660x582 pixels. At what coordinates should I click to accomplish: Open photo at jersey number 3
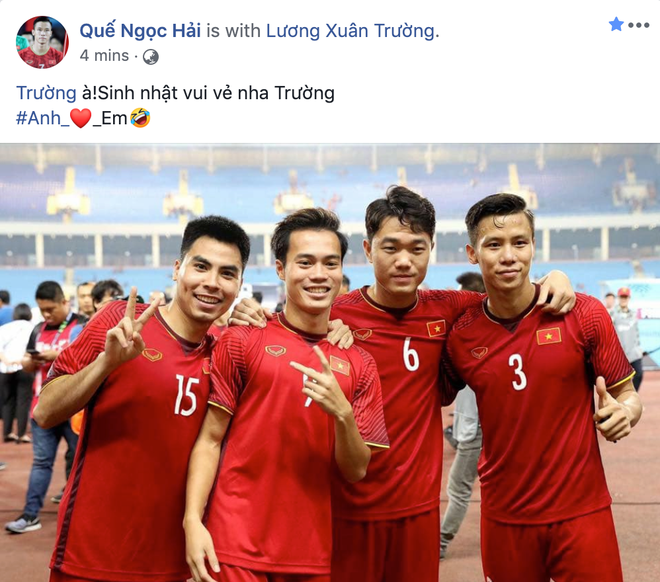click(x=518, y=372)
